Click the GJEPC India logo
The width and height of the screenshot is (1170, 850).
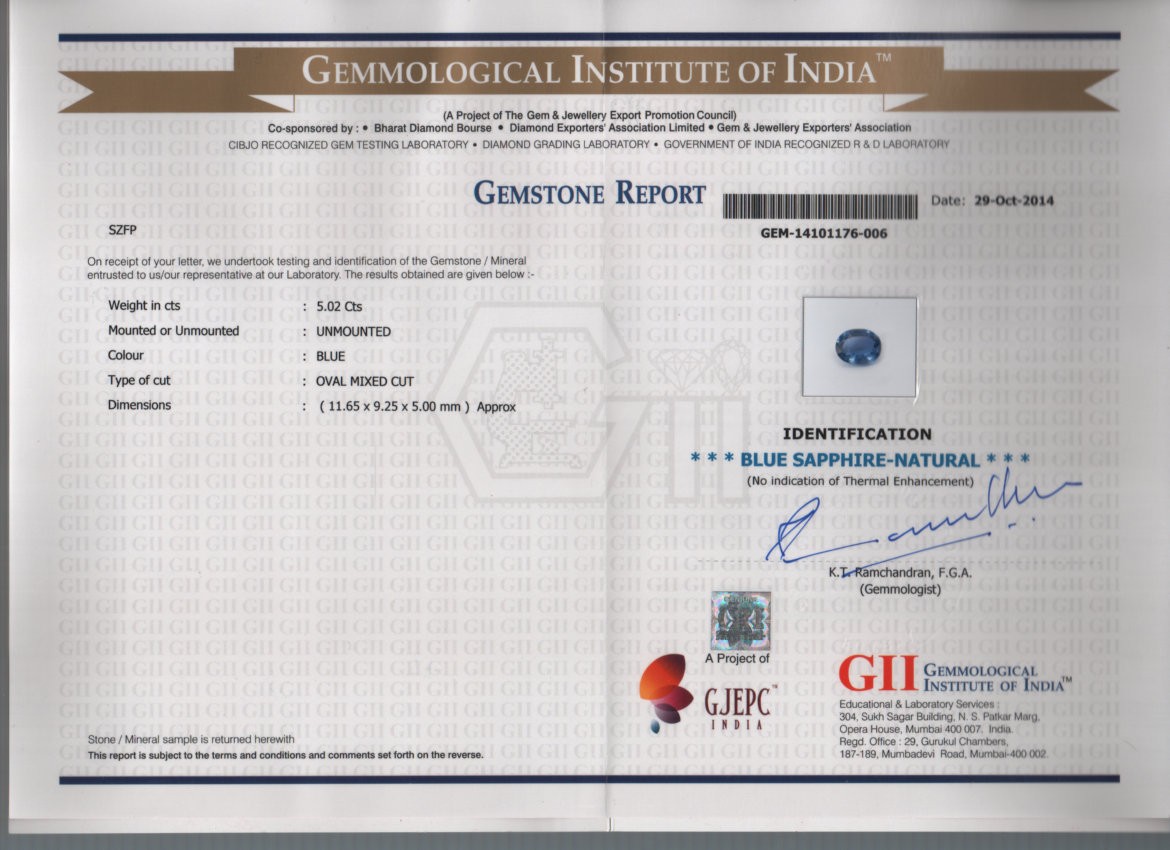[707, 695]
